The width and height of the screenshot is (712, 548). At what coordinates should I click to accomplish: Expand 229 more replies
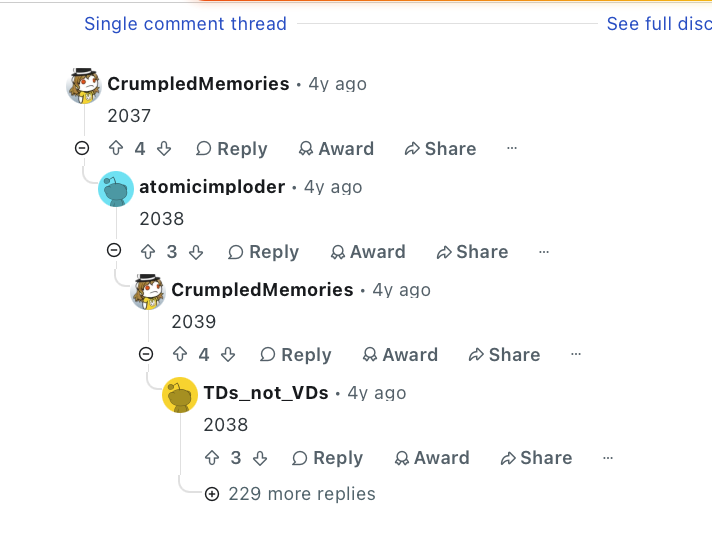[x=291, y=494]
